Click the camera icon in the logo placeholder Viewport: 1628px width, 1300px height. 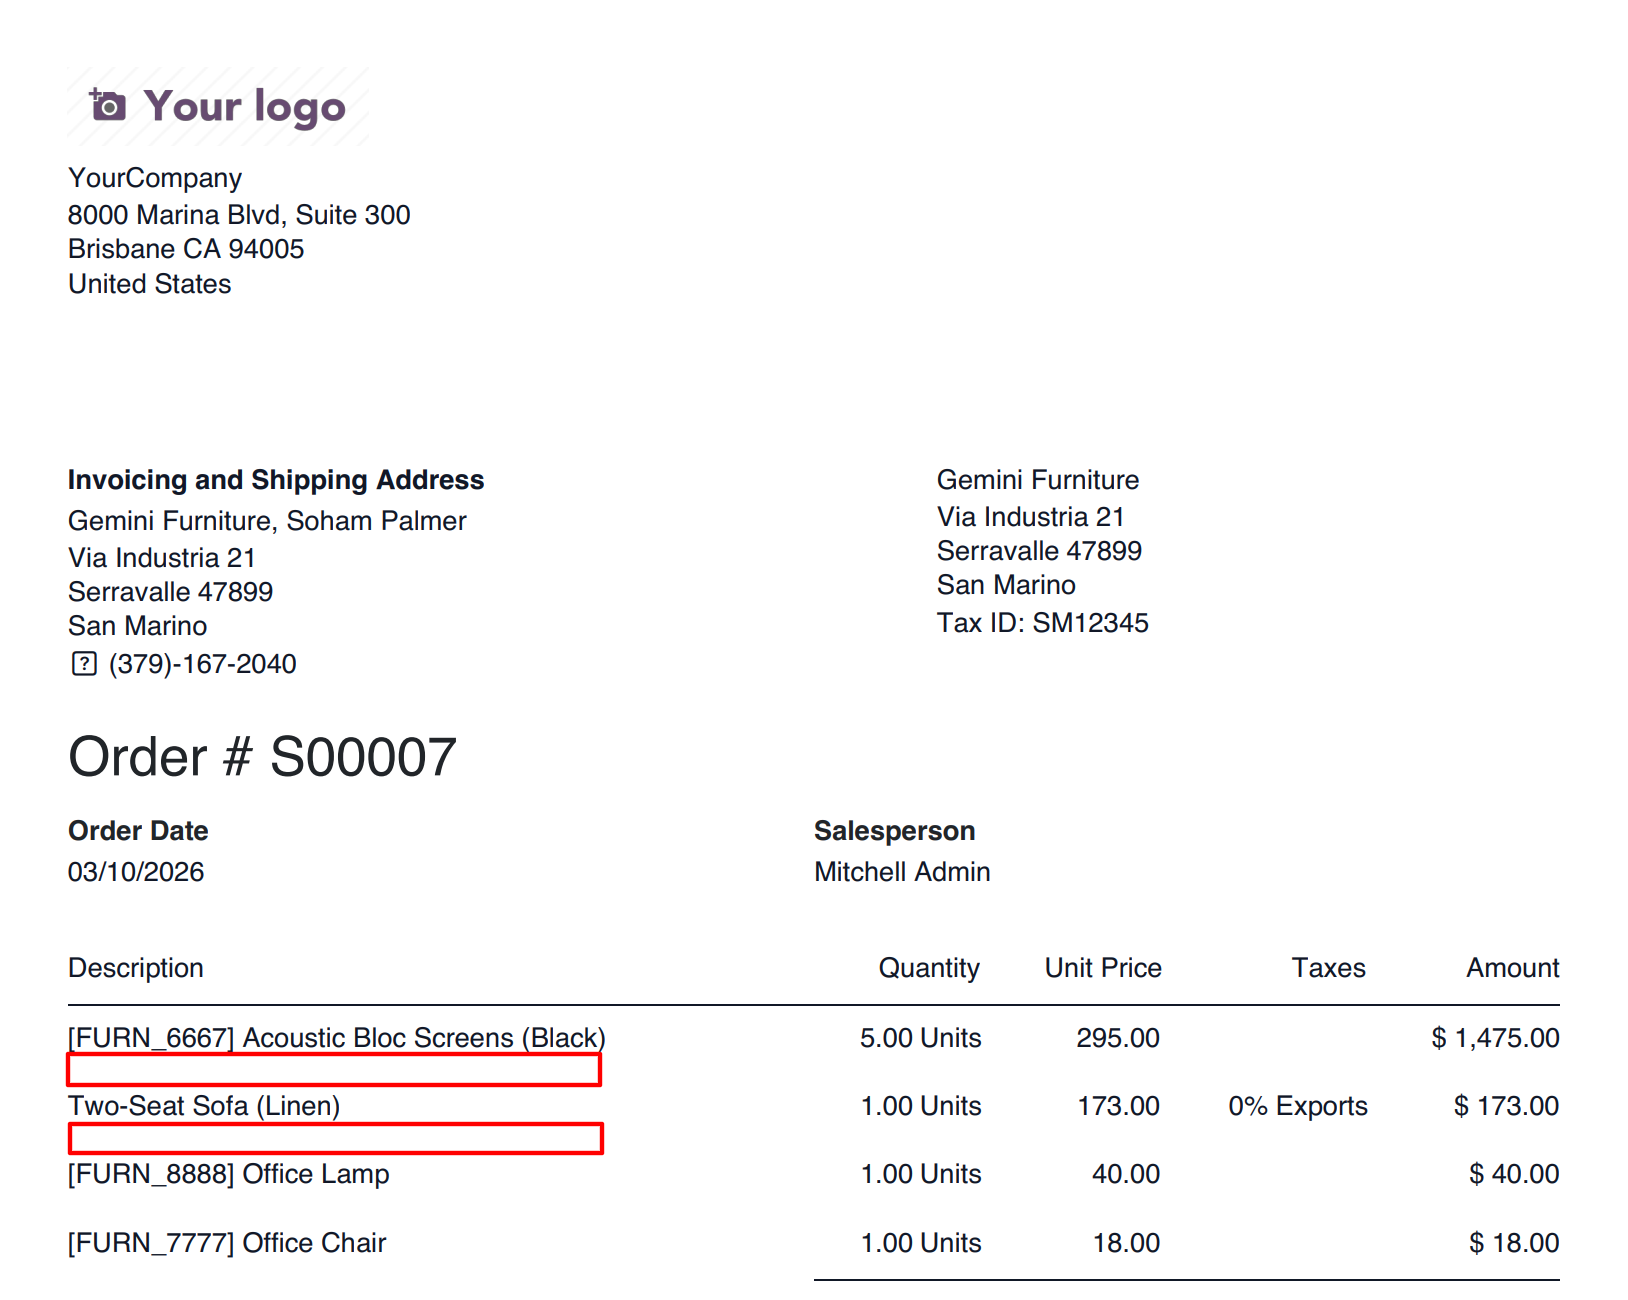(108, 104)
